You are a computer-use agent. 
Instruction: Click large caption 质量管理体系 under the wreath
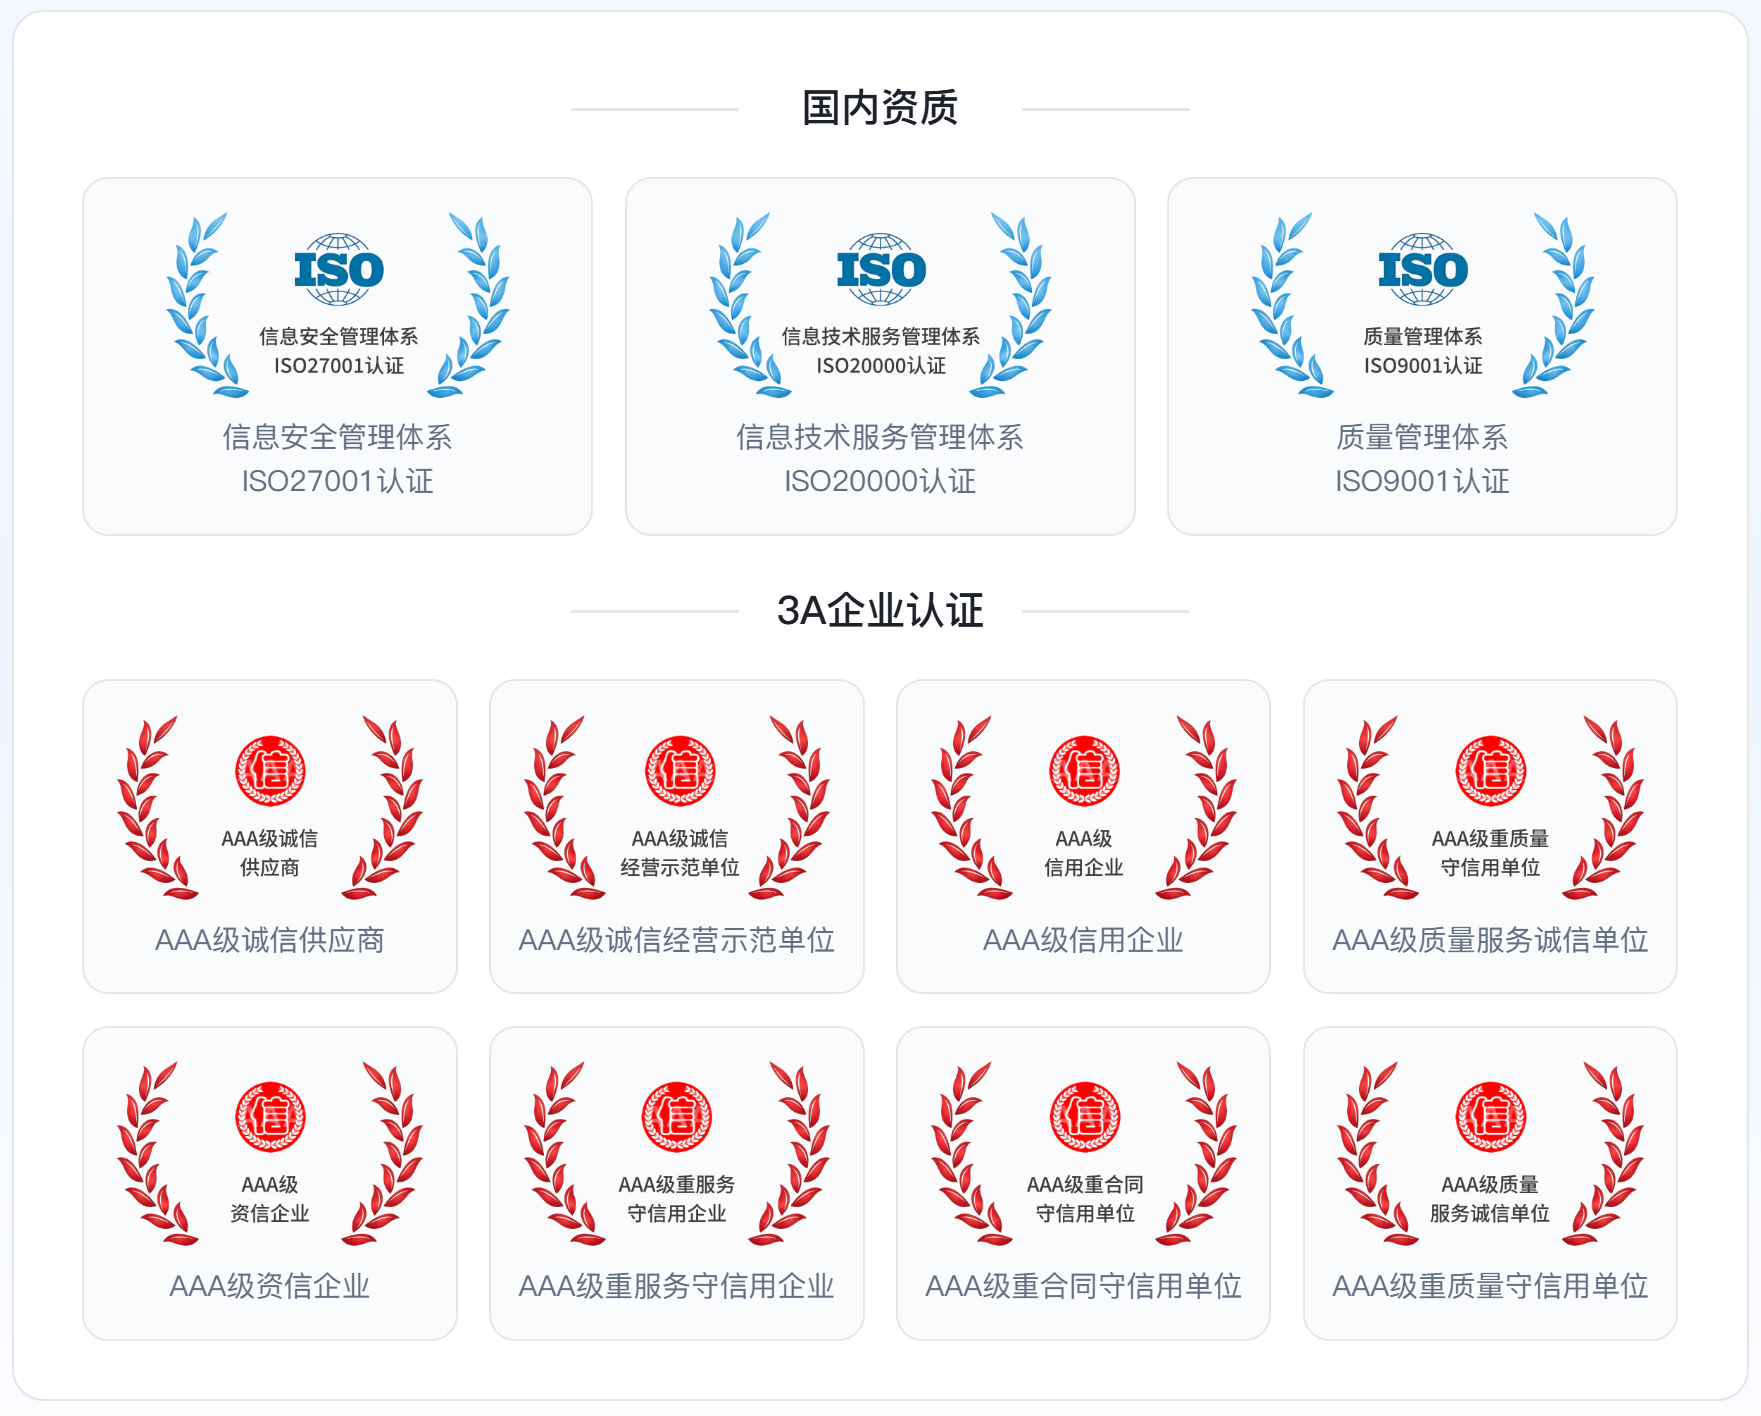point(1422,437)
